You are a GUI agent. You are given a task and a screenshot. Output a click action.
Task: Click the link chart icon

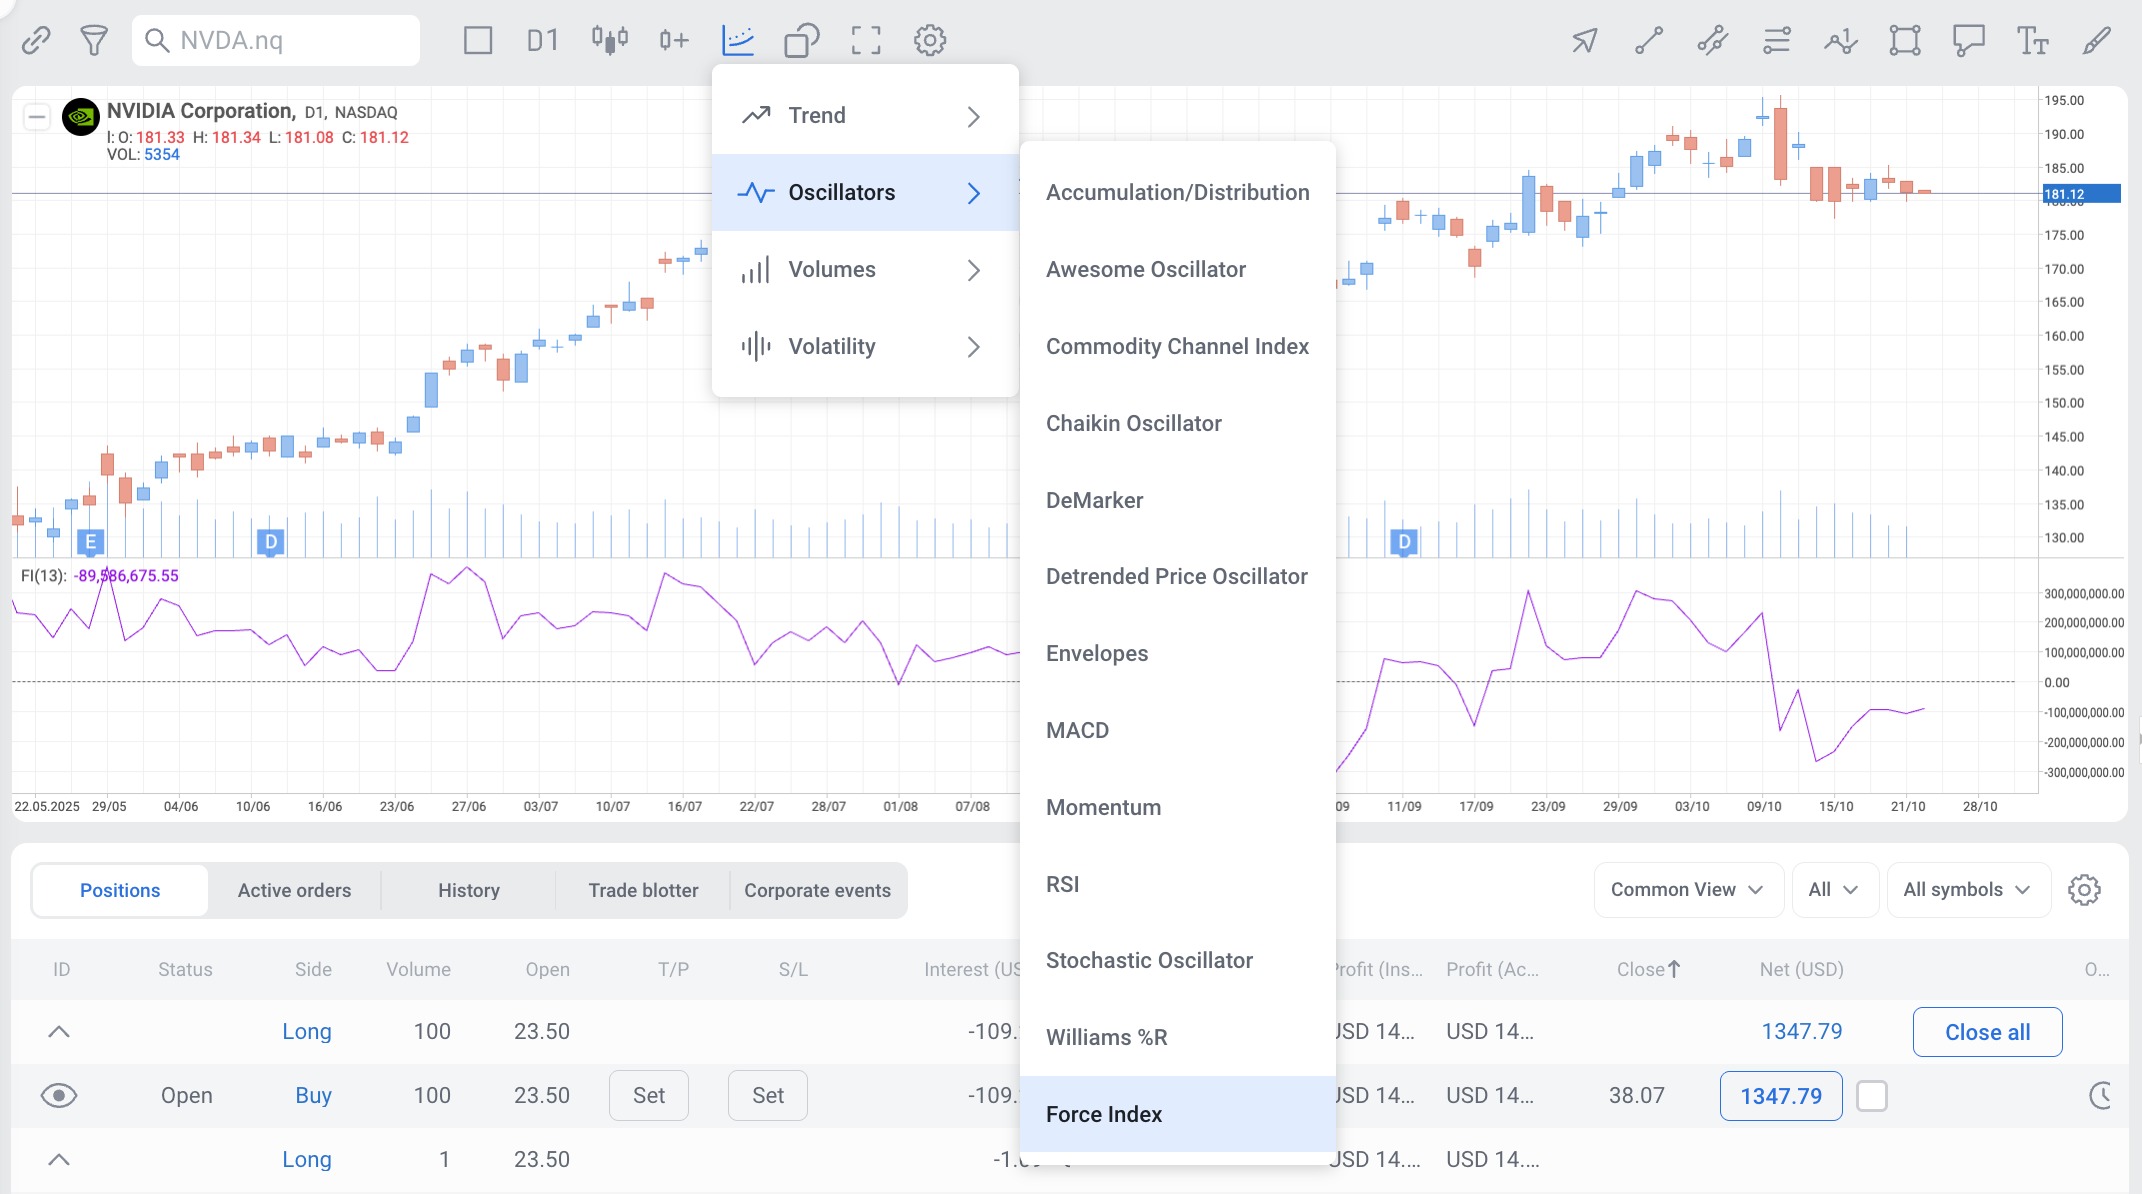[x=36, y=40]
